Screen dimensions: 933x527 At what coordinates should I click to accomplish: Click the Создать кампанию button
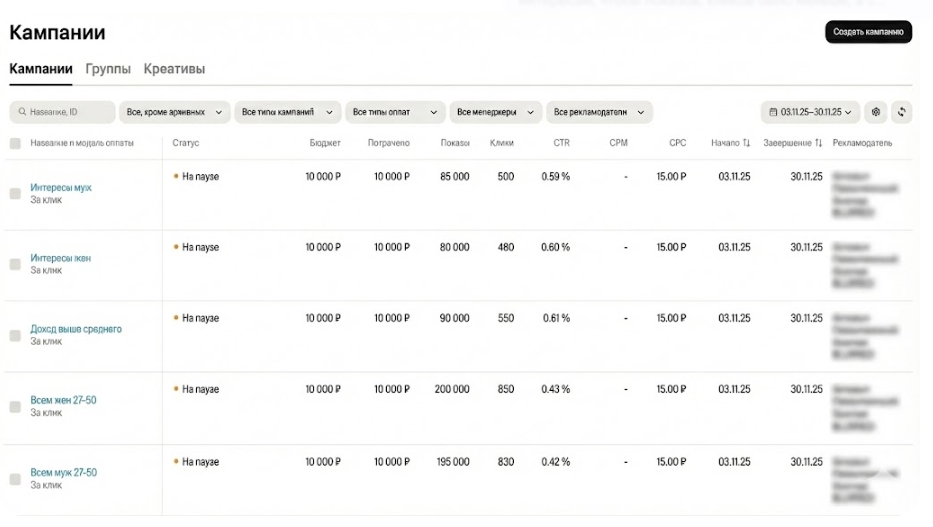(x=868, y=32)
